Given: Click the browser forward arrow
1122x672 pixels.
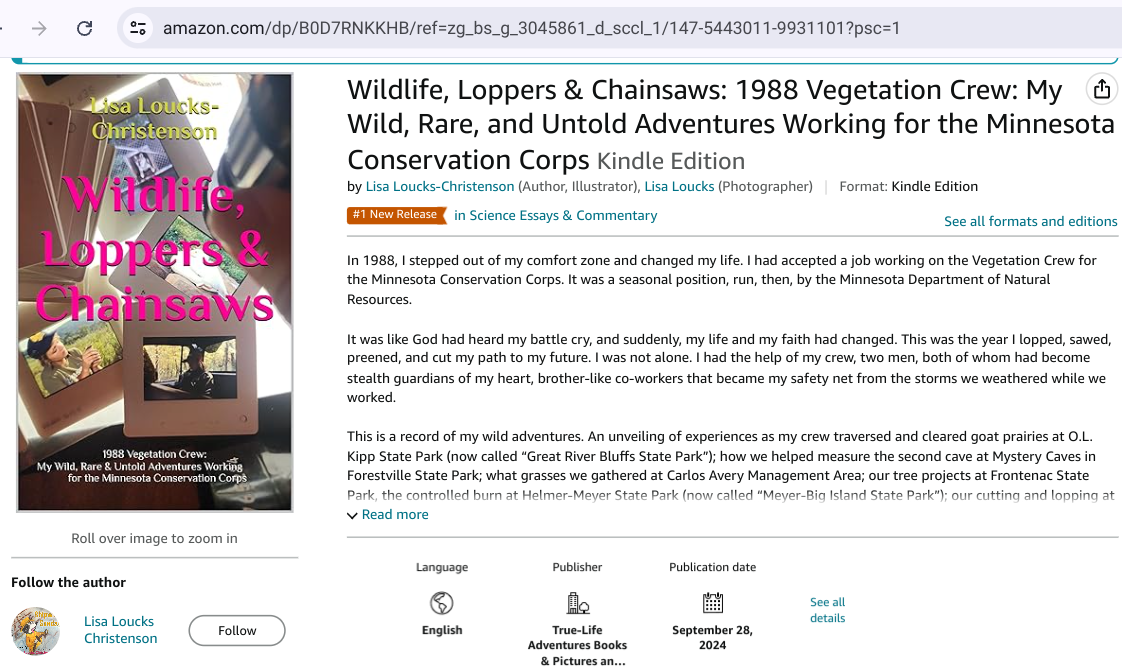Looking at the screenshot, I should (x=40, y=28).
